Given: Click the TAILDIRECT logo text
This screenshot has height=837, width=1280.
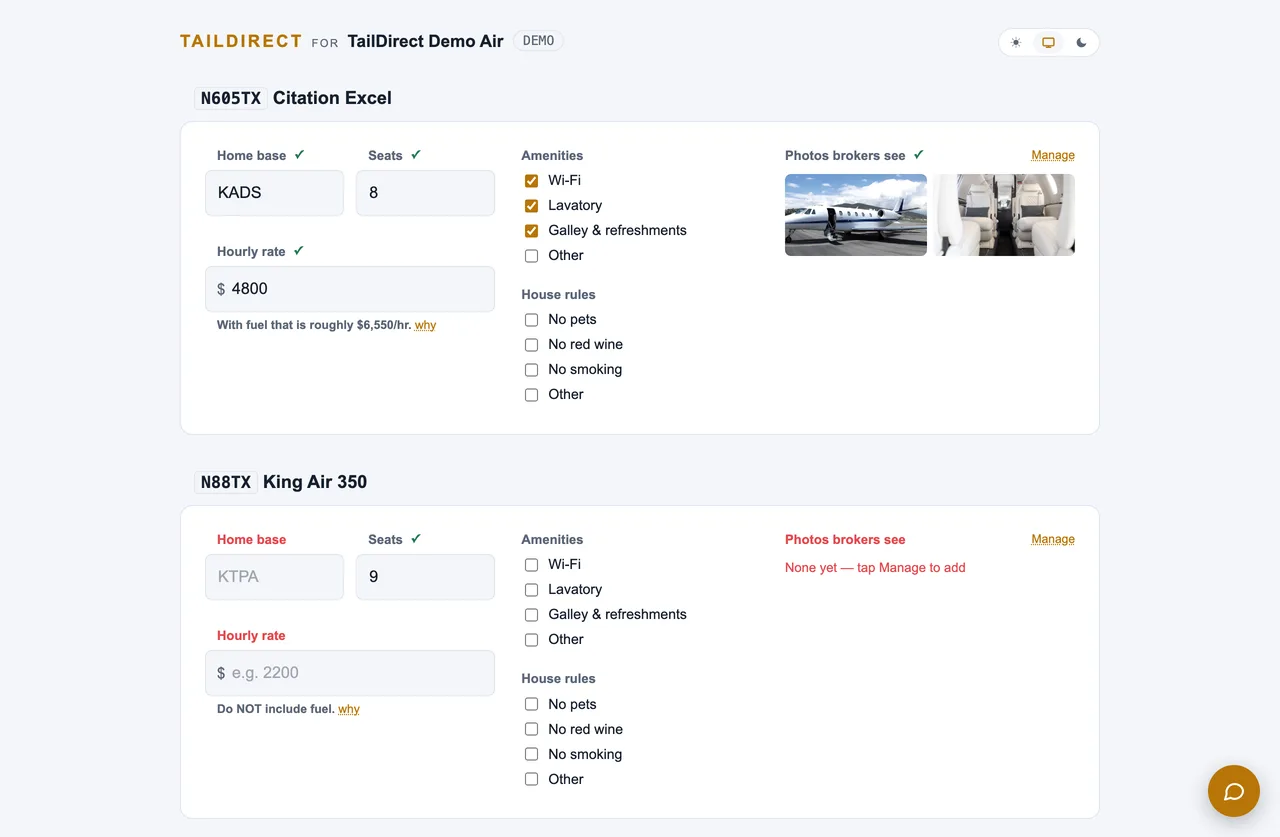Looking at the screenshot, I should [x=241, y=41].
